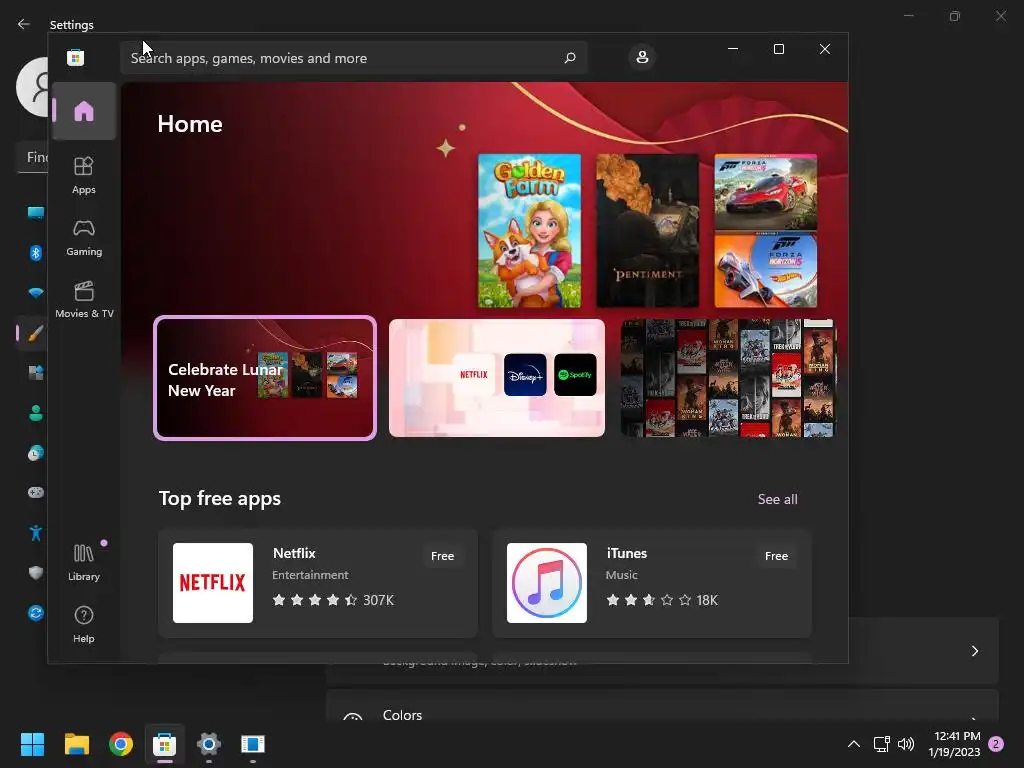Click the search magnifier icon
This screenshot has height=768, width=1024.
click(569, 58)
